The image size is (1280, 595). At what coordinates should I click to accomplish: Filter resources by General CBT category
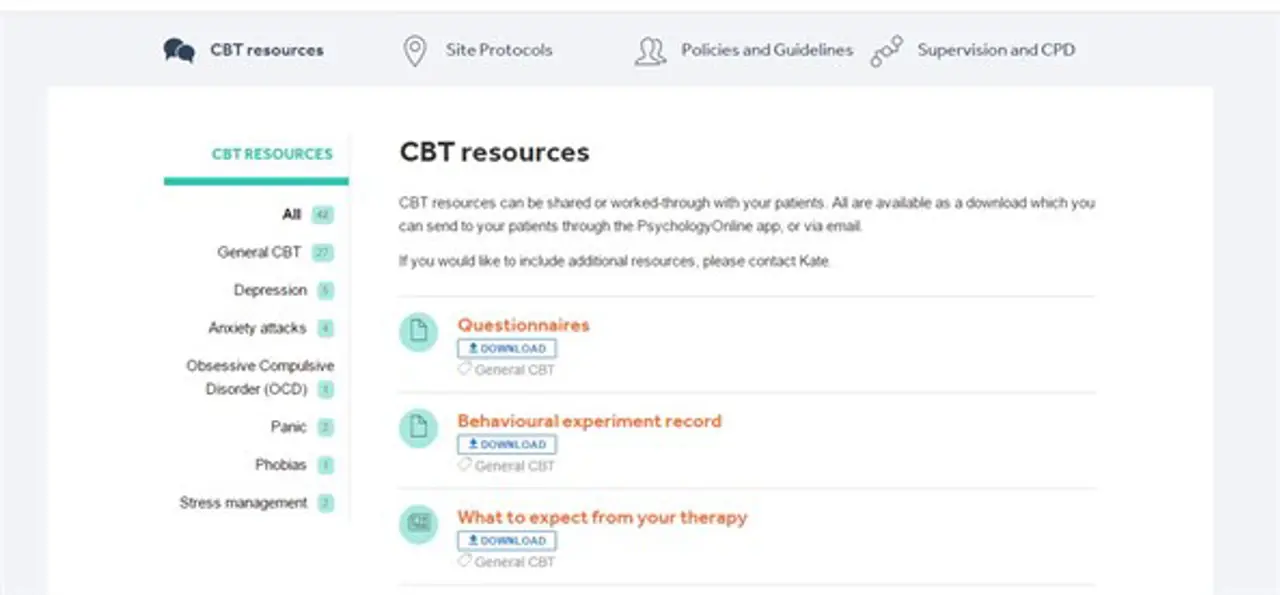(259, 252)
